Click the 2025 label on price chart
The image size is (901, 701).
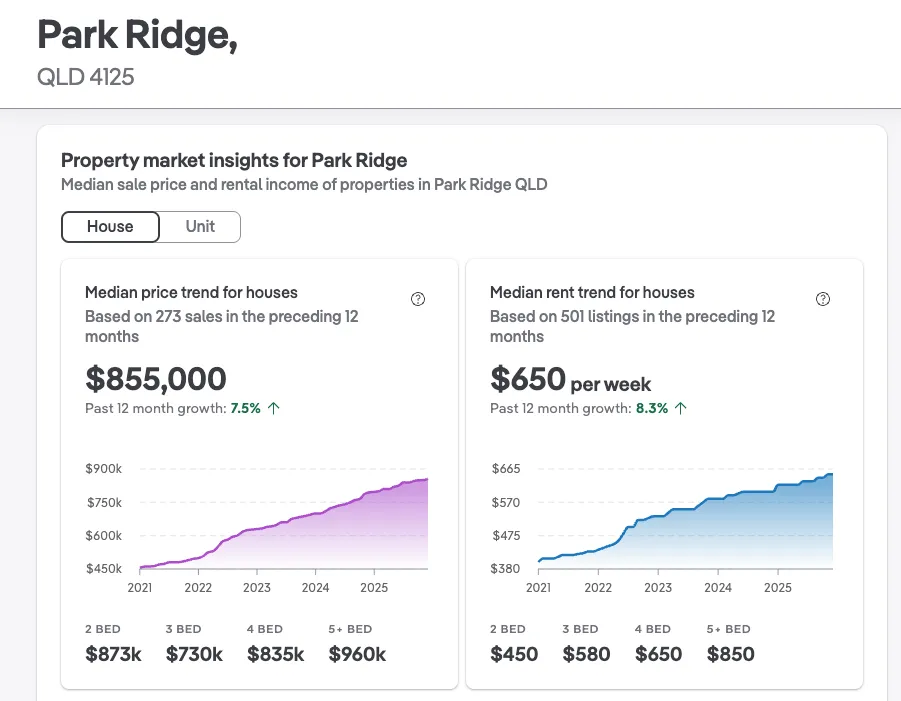[x=374, y=588]
